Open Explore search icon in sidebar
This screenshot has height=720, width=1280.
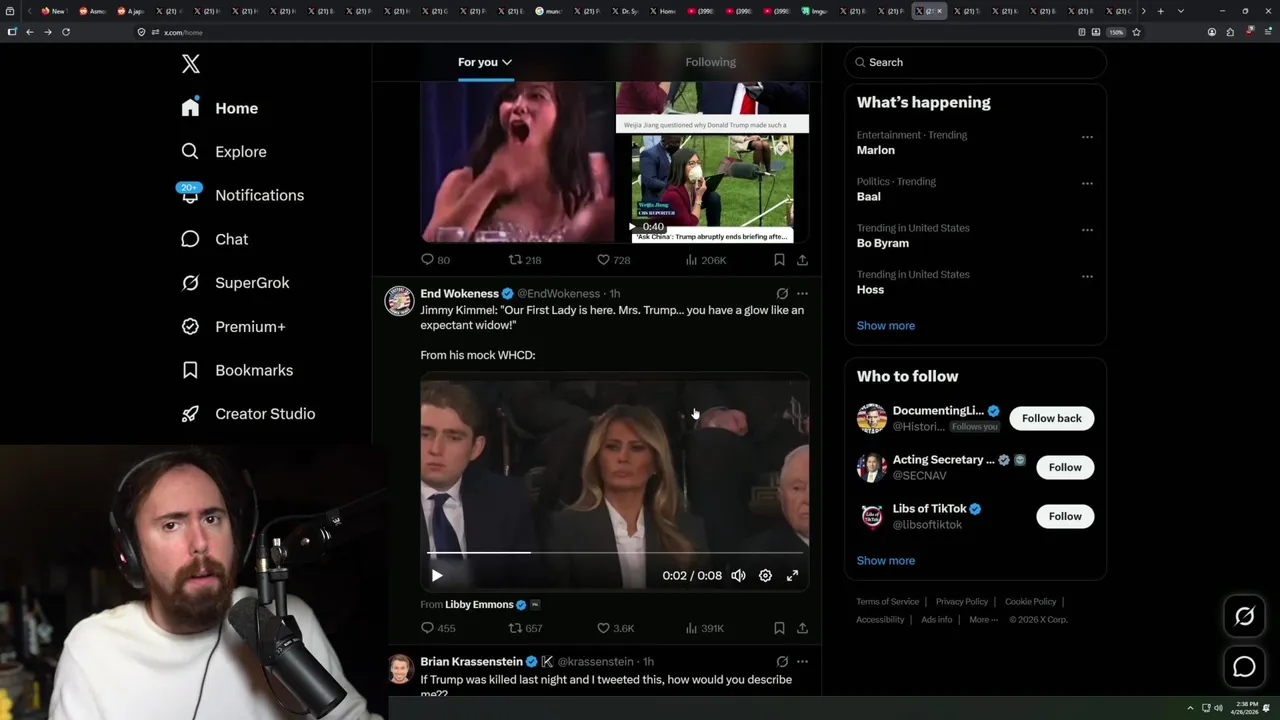click(x=190, y=151)
